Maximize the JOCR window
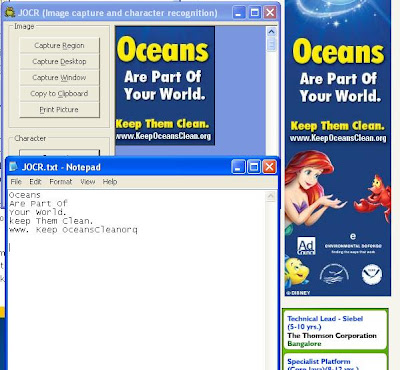Viewport: 400px width, 370px height. pyautogui.click(x=255, y=13)
